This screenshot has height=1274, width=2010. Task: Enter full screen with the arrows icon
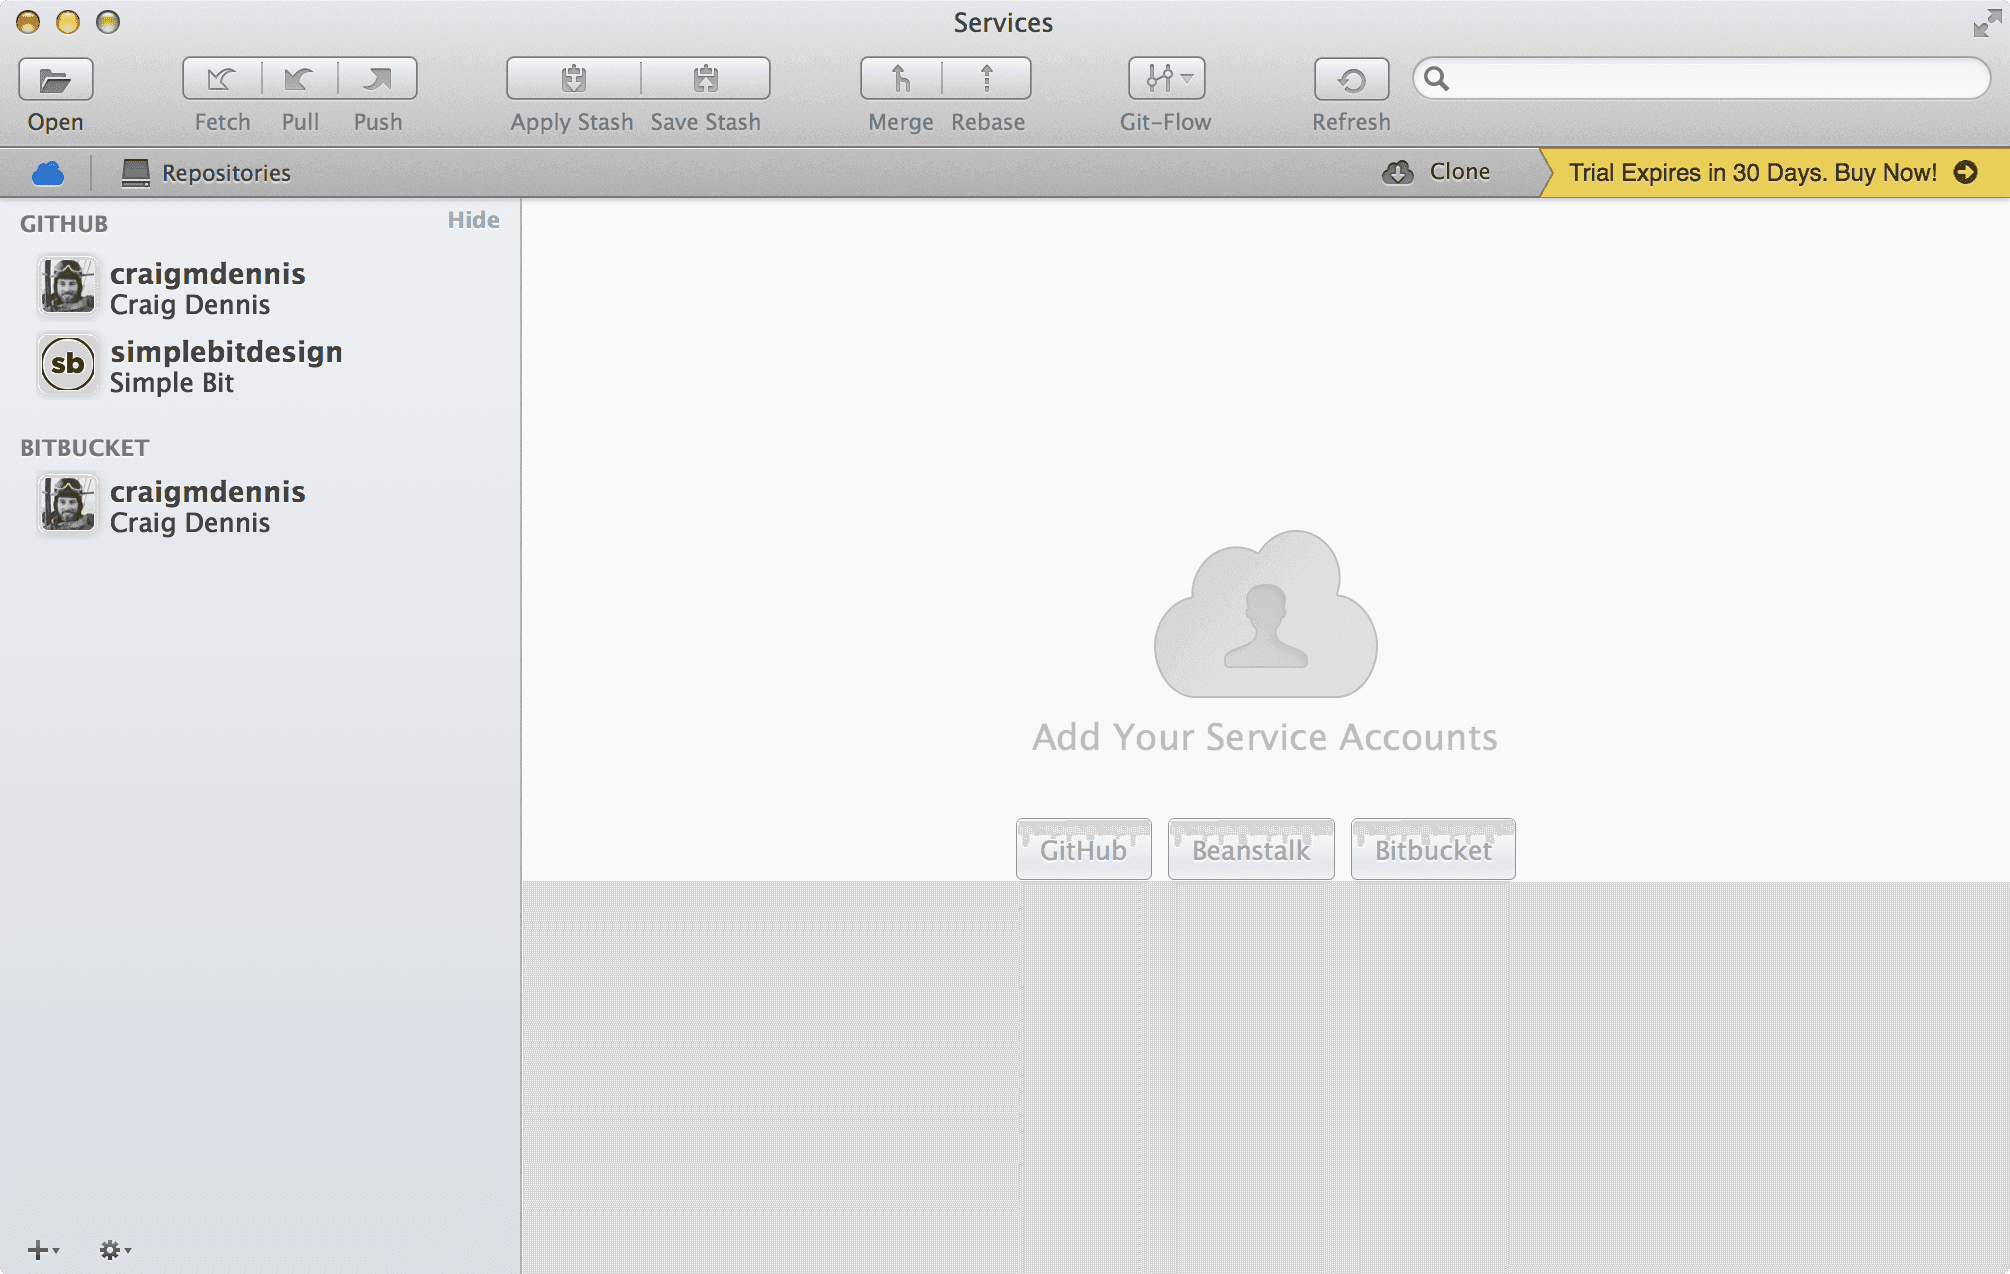click(x=1986, y=23)
